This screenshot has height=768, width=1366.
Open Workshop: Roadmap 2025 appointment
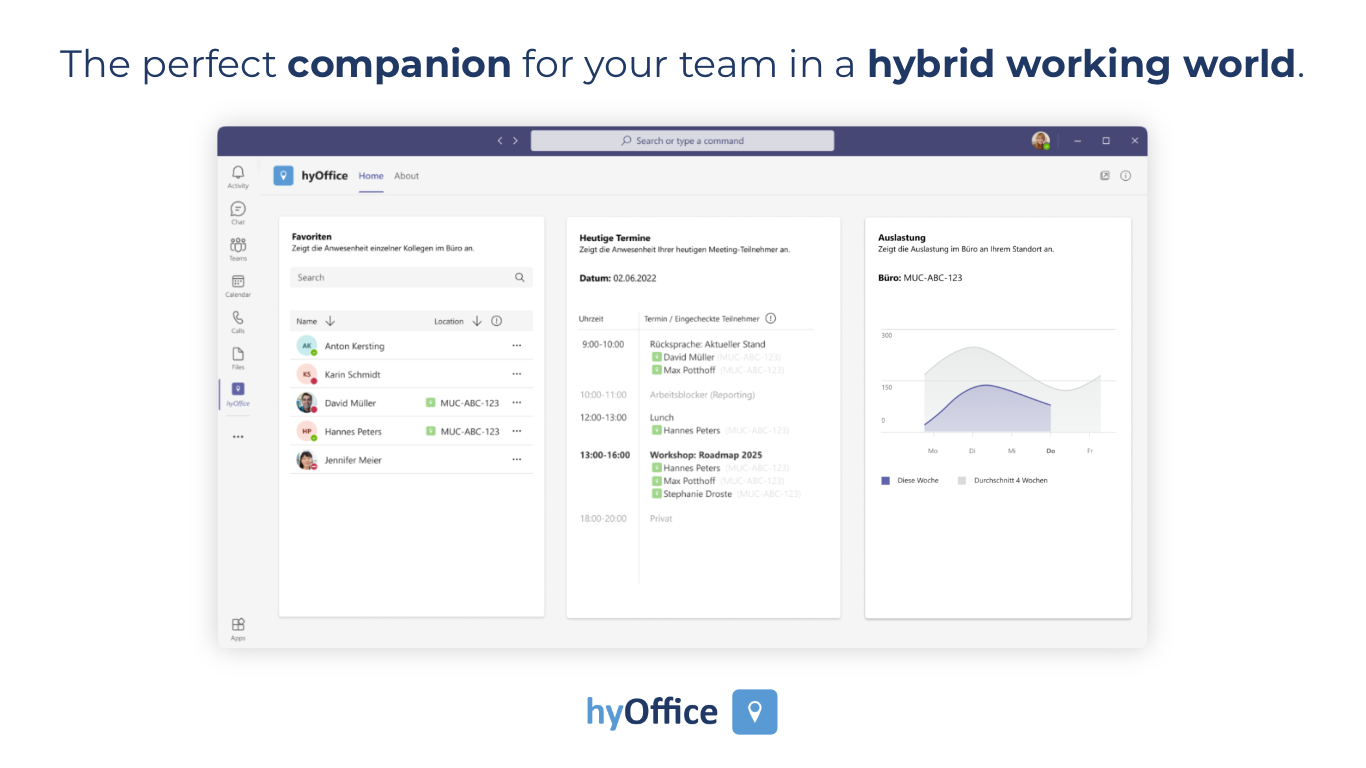click(x=706, y=455)
